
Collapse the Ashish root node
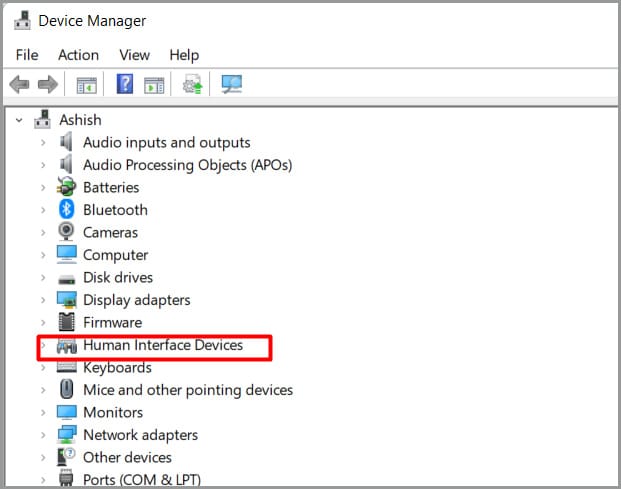19,120
